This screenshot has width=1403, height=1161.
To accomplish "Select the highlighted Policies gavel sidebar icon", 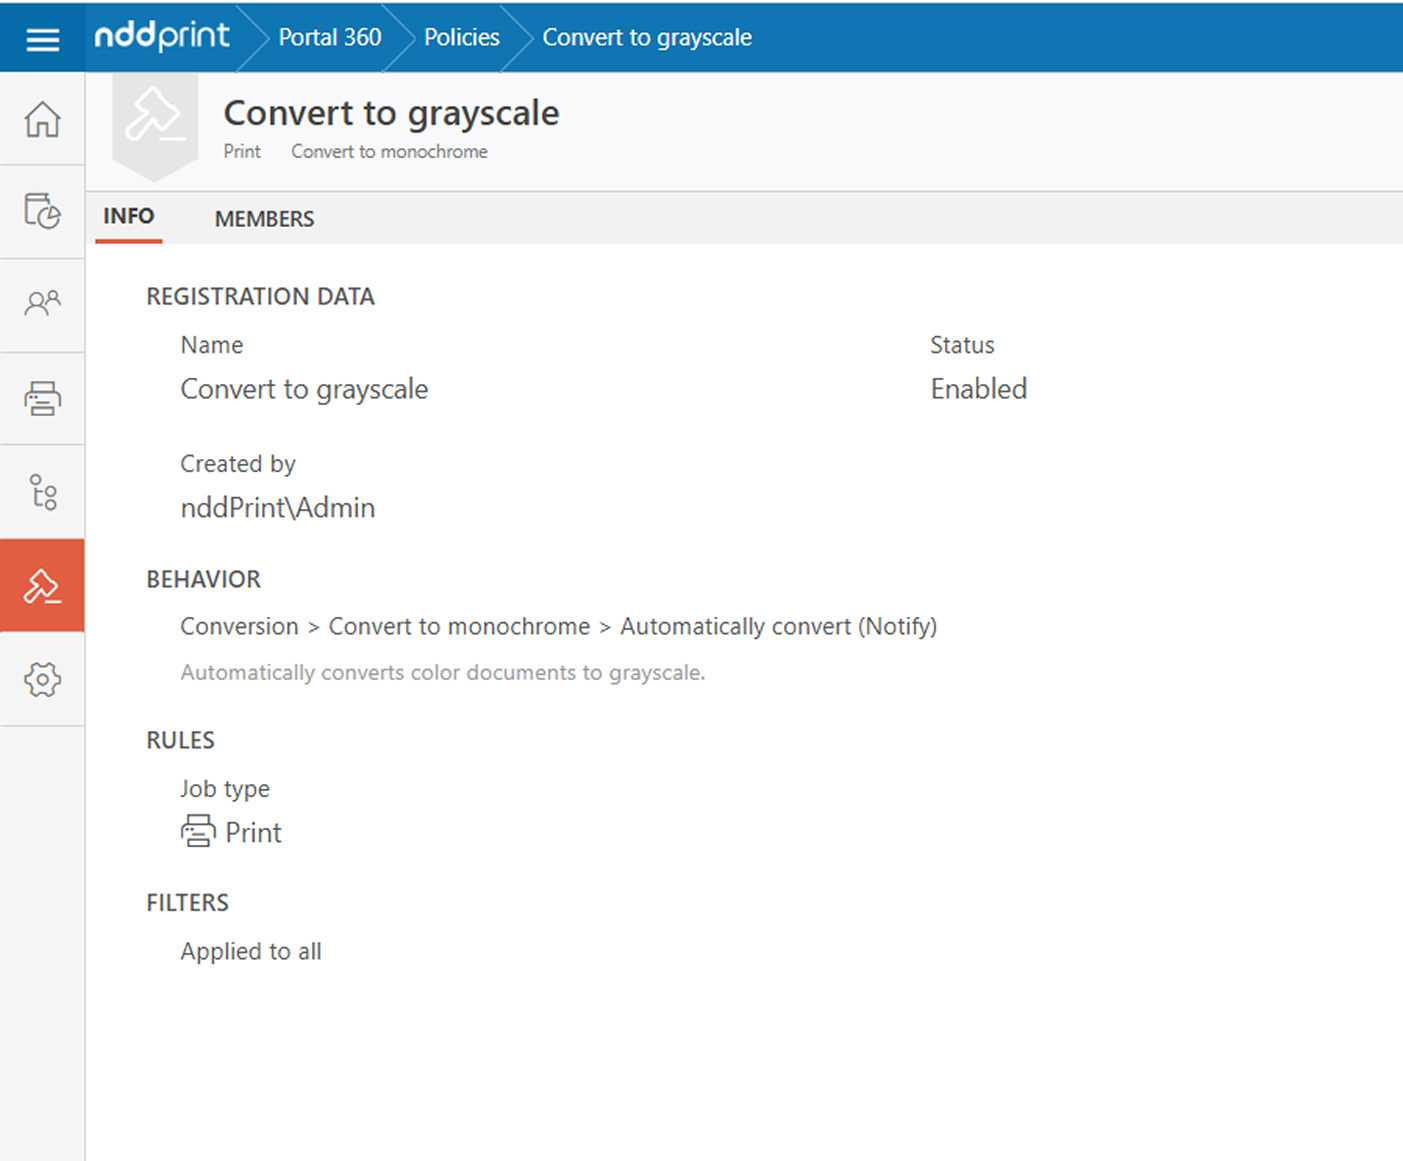I will pyautogui.click(x=42, y=586).
